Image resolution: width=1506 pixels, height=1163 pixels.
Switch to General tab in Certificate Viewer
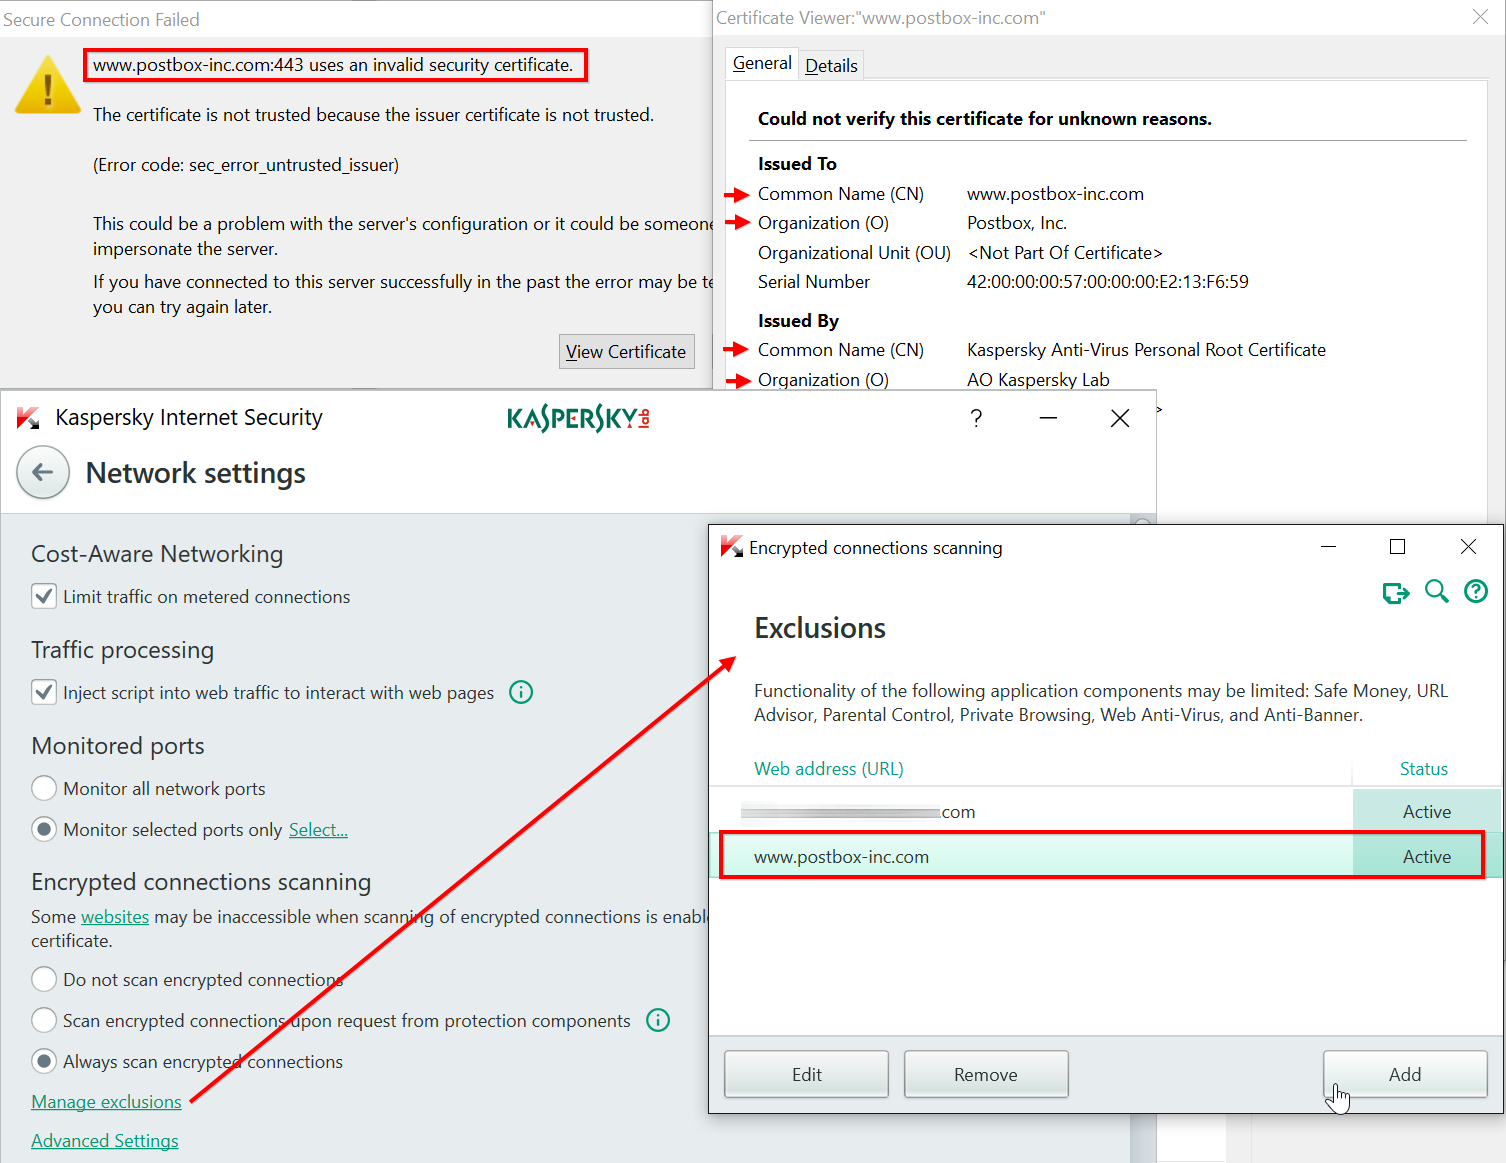pyautogui.click(x=762, y=63)
